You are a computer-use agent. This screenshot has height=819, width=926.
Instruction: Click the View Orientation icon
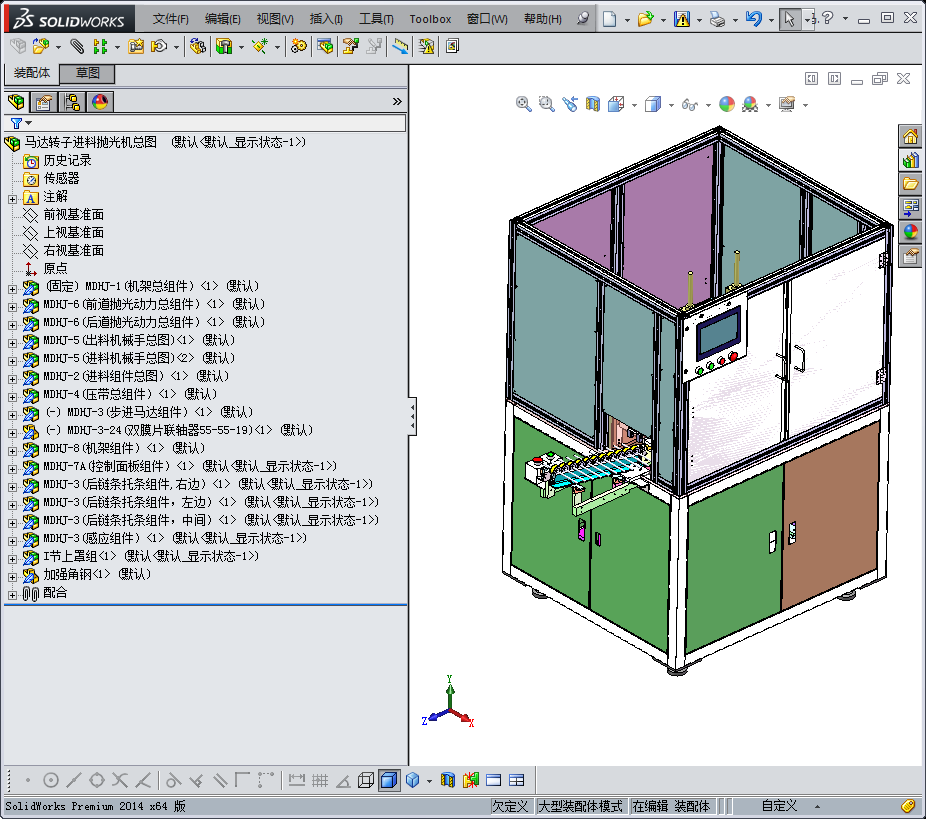pos(616,105)
